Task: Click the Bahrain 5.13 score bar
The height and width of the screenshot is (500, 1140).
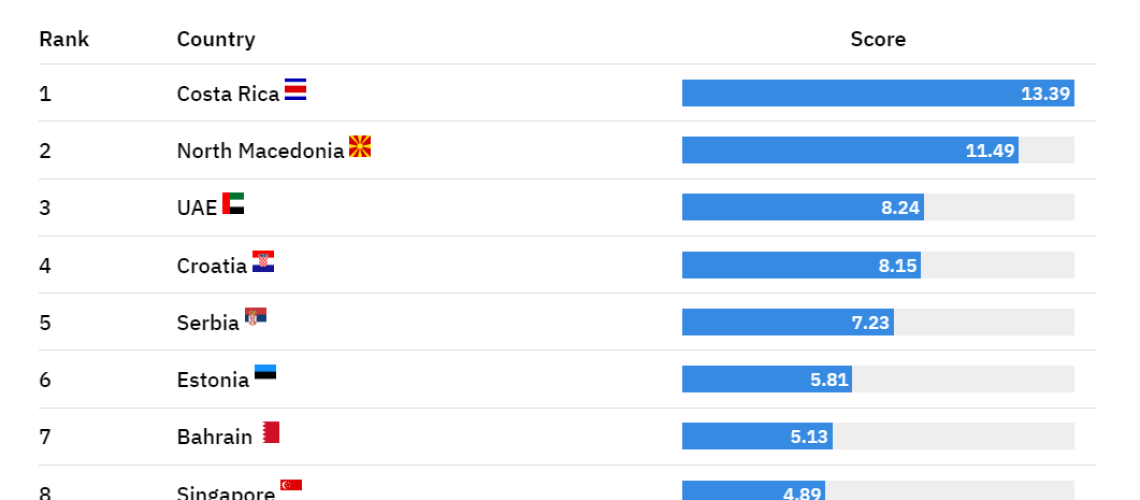Action: (757, 436)
